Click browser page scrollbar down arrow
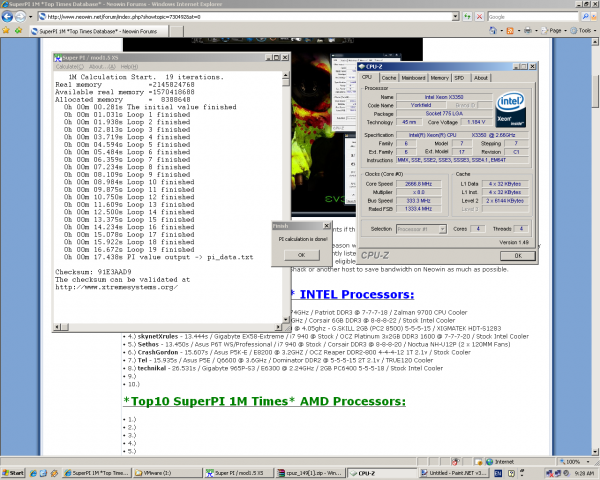 pos(595,451)
